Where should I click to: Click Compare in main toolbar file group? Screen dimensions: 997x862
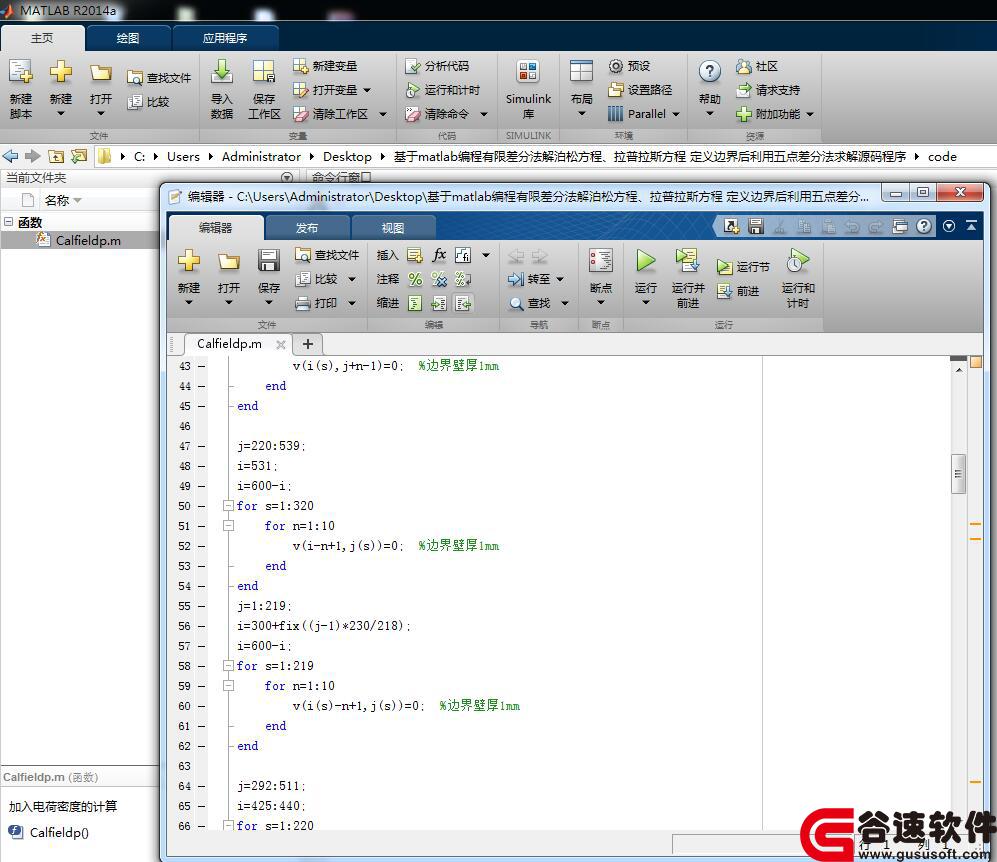point(148,102)
